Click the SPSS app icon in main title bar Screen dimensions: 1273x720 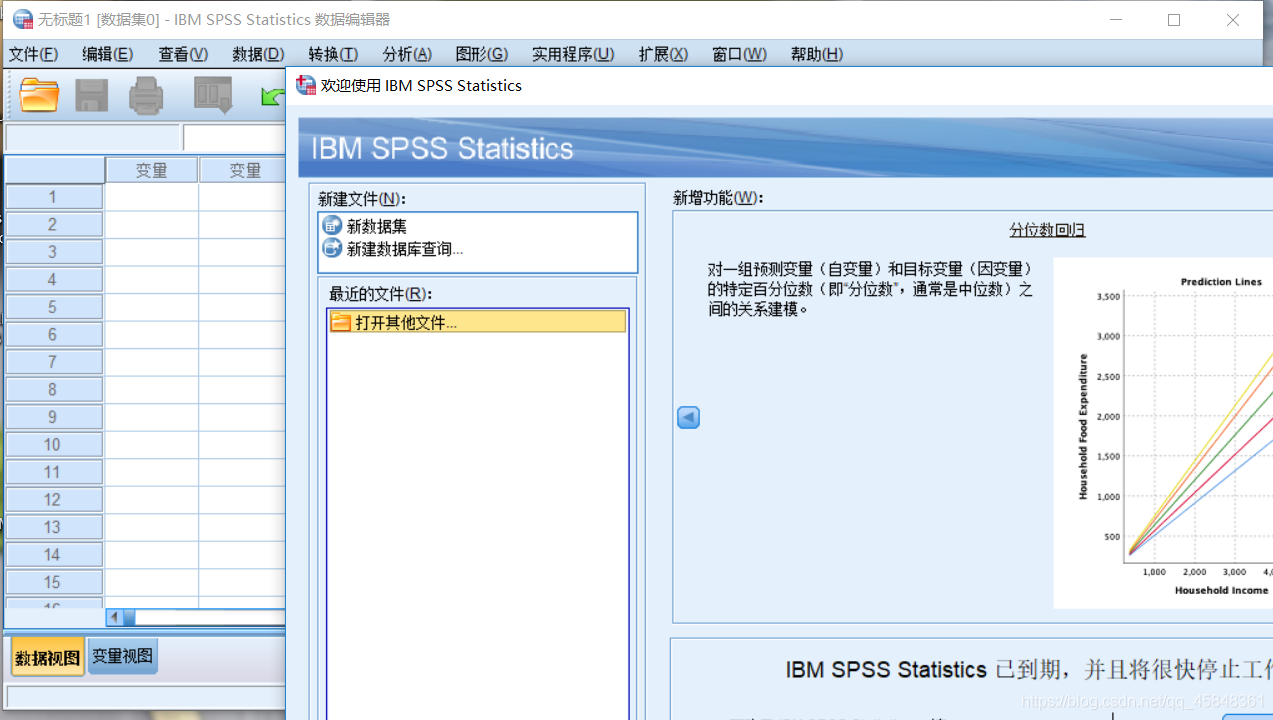click(22, 19)
